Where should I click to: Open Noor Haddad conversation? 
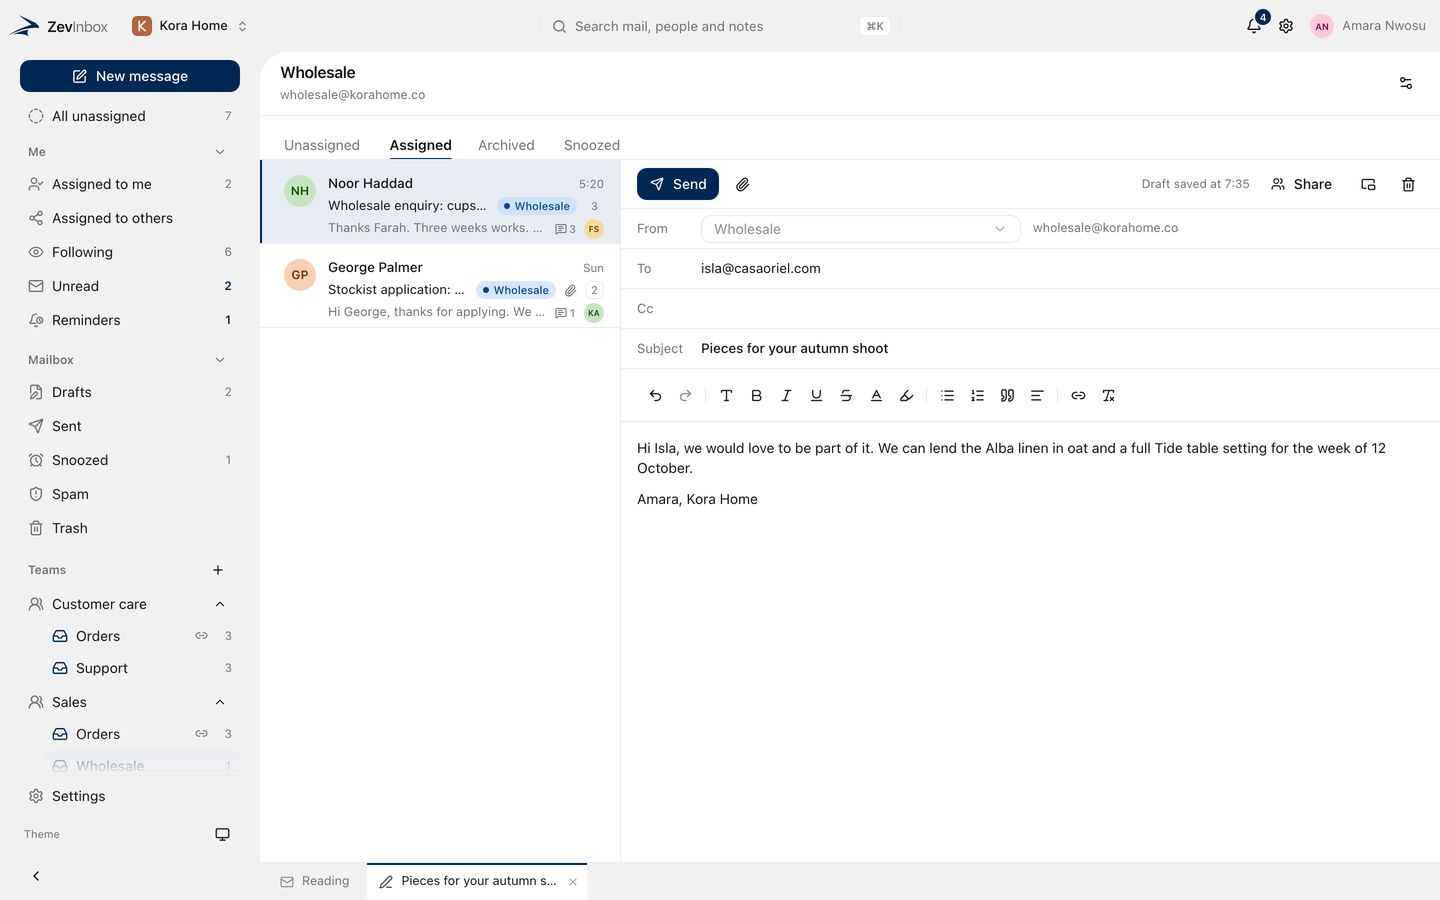pyautogui.click(x=441, y=202)
